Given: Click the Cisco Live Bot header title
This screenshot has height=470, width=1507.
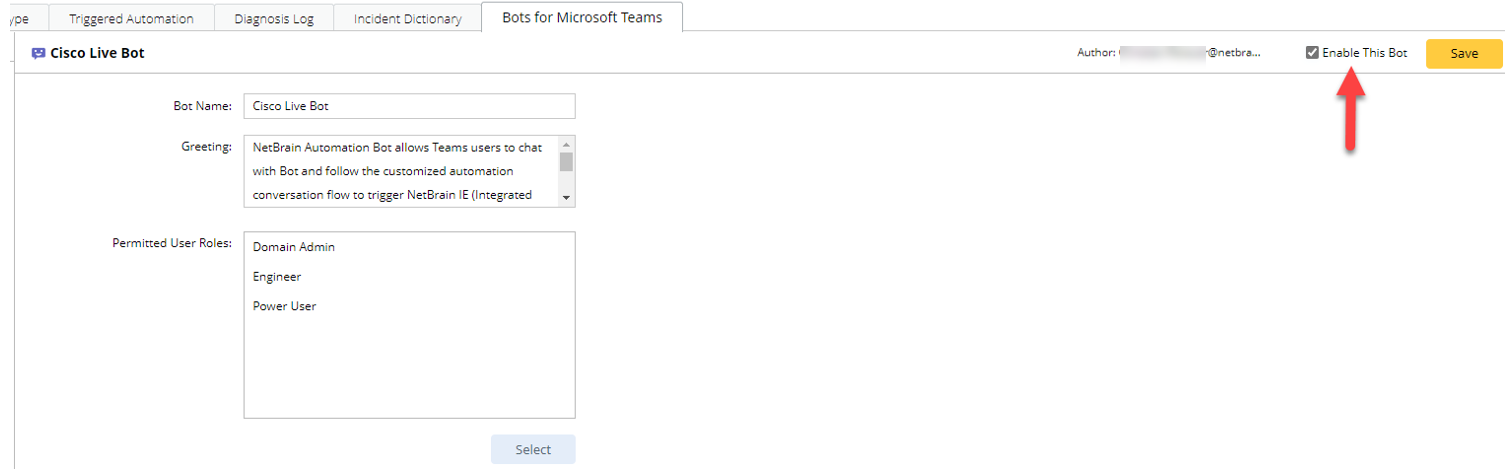Looking at the screenshot, I should coord(98,53).
